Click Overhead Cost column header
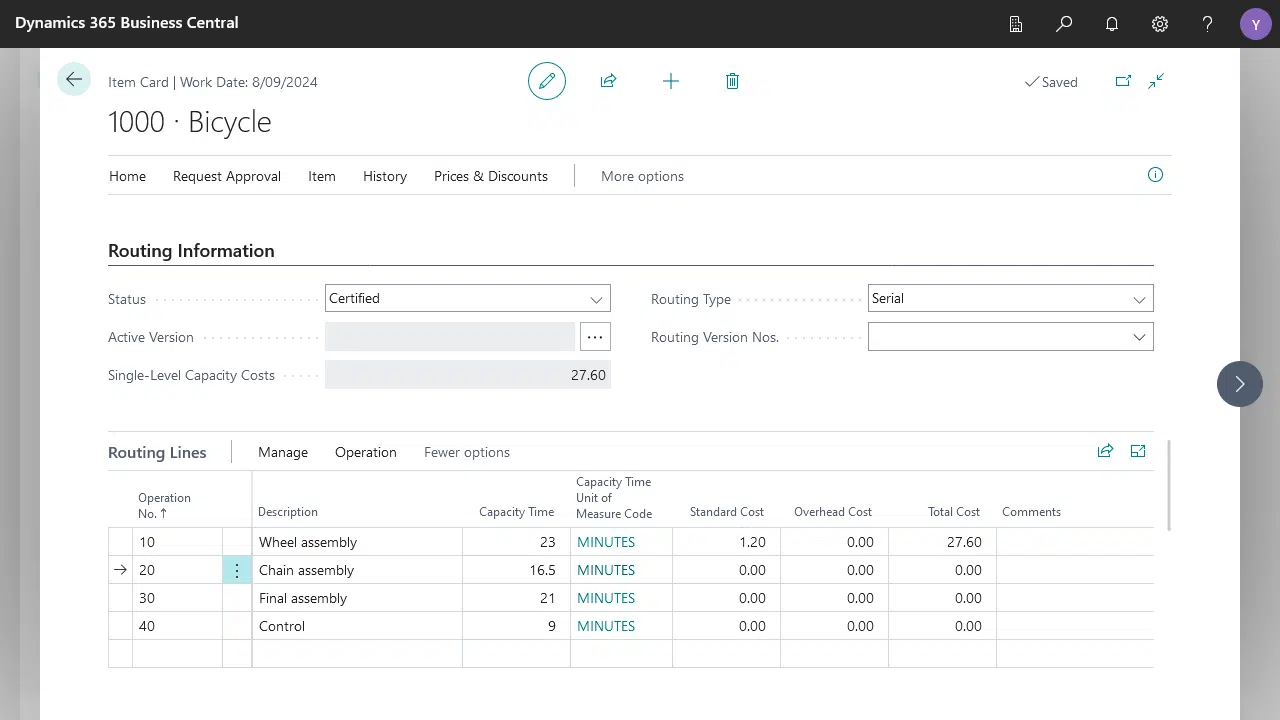 833,512
